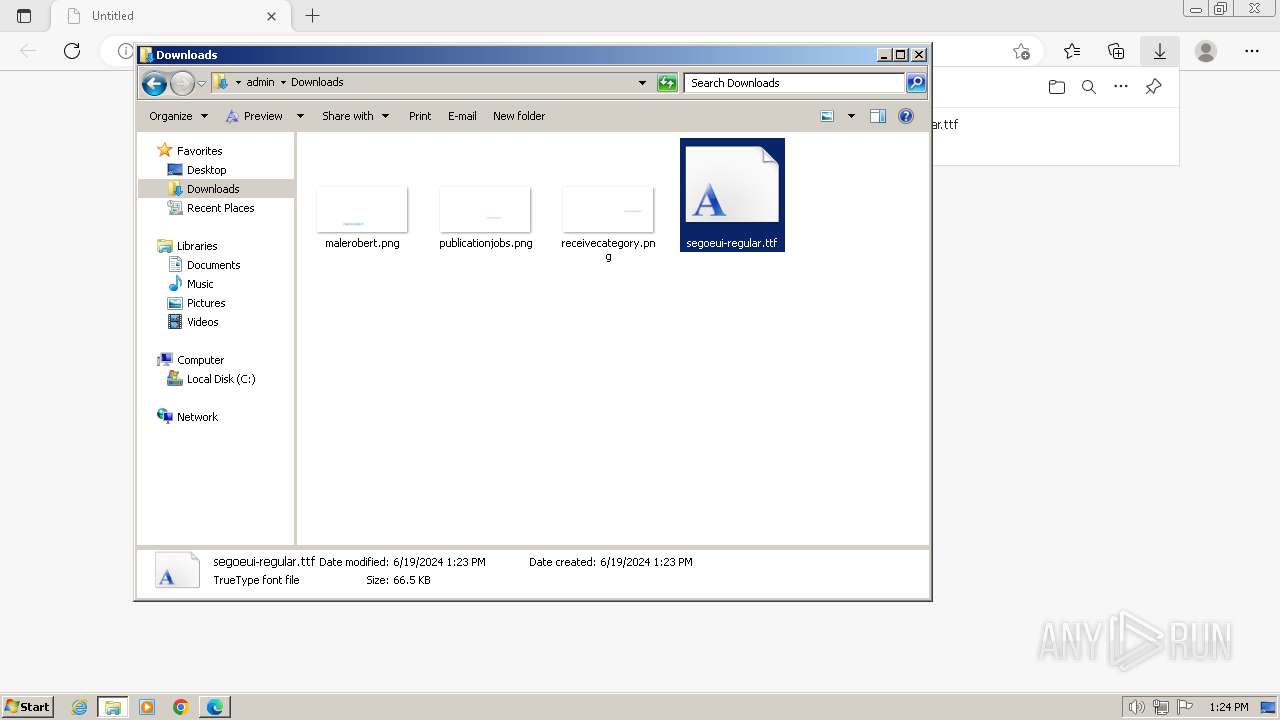Open Explorer Help icon
The width and height of the screenshot is (1280, 720).
pyautogui.click(x=906, y=116)
